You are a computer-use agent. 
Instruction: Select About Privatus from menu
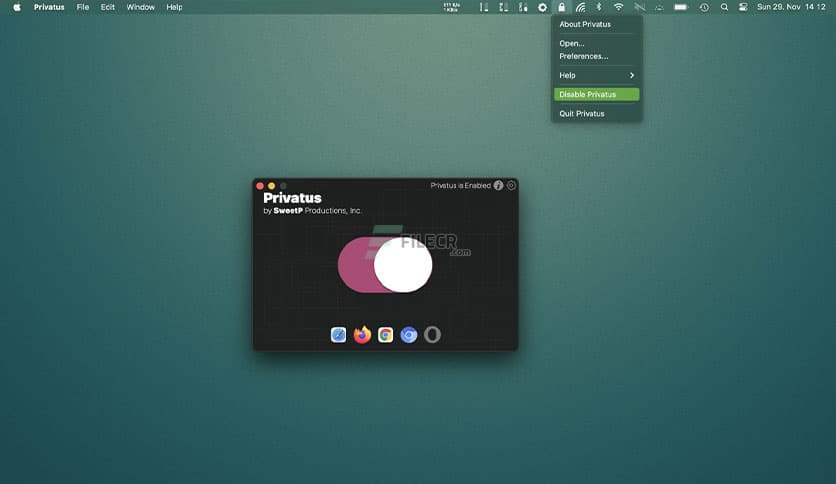597,24
